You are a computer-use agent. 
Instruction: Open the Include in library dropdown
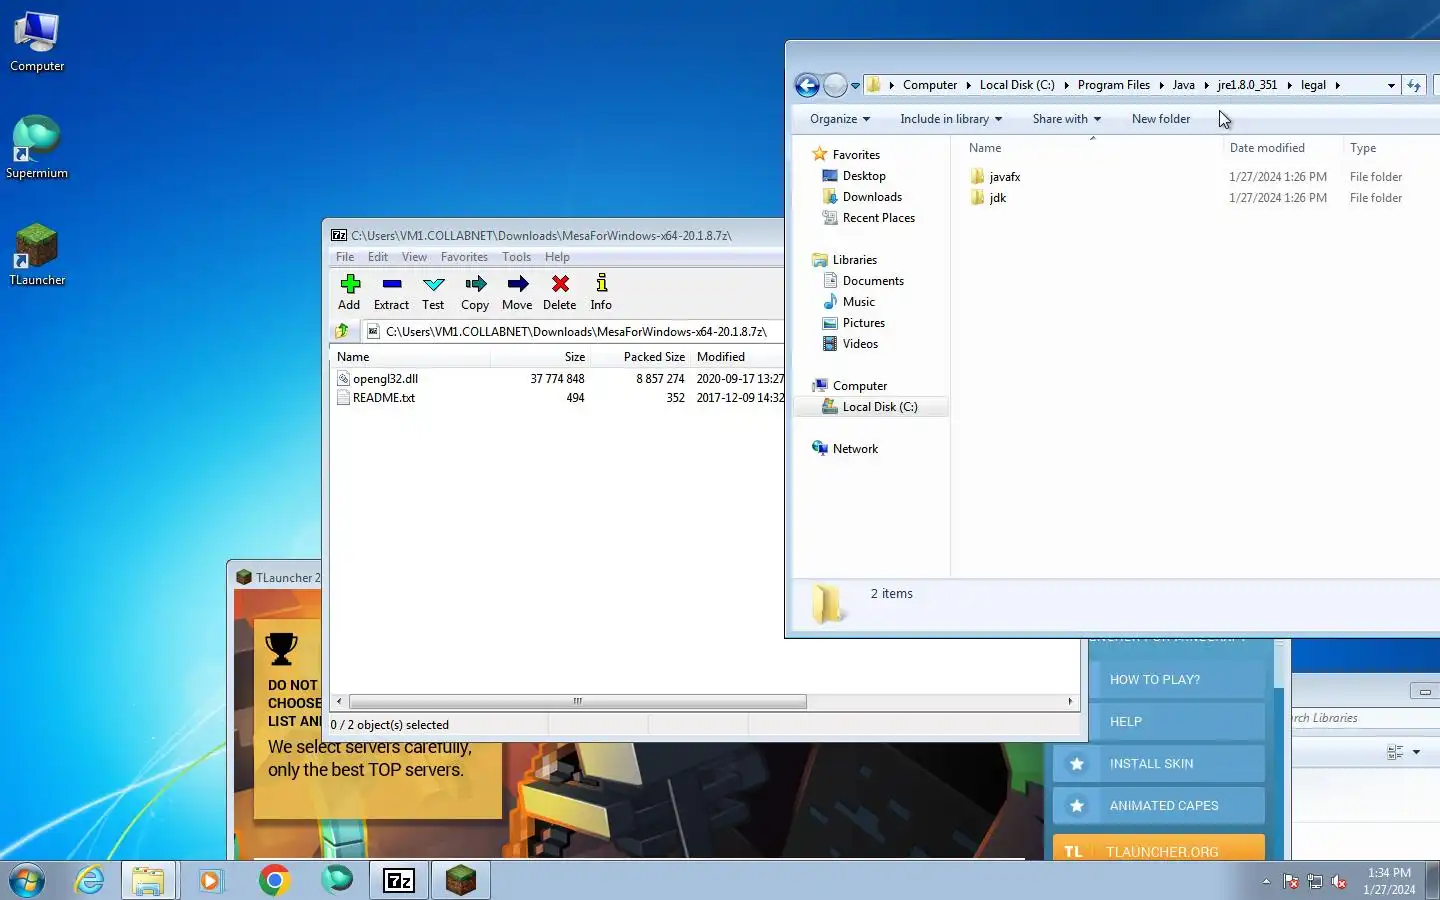point(951,119)
